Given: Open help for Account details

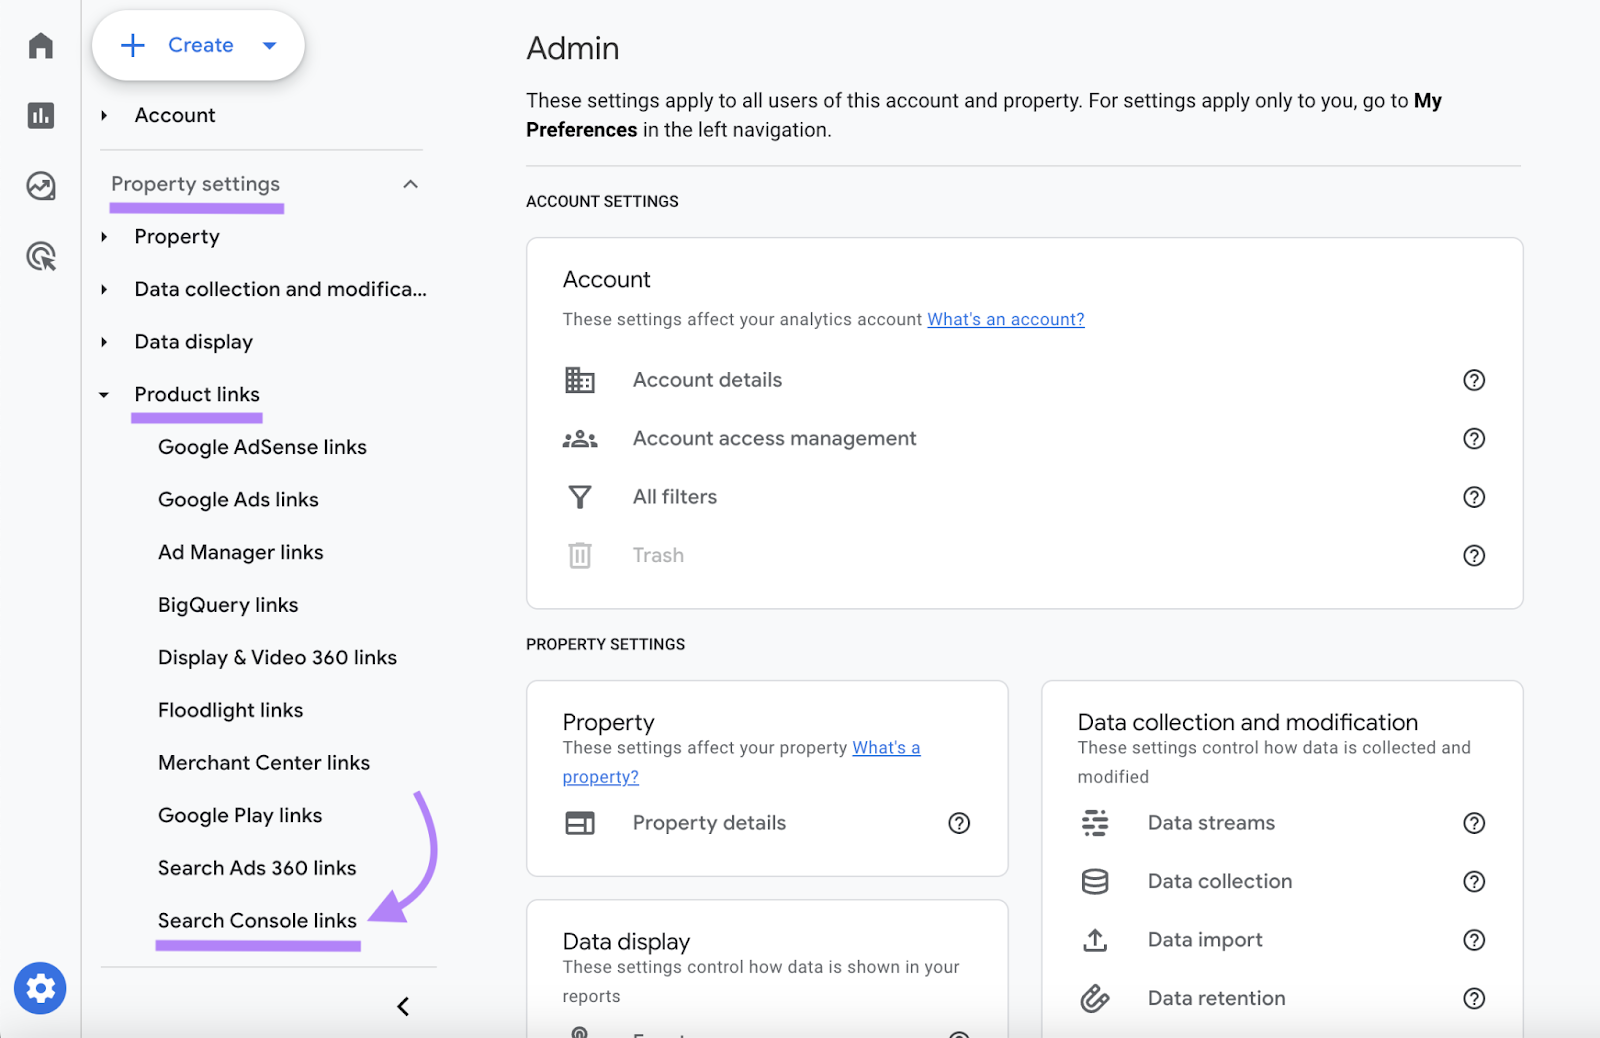Looking at the screenshot, I should click(x=1474, y=380).
